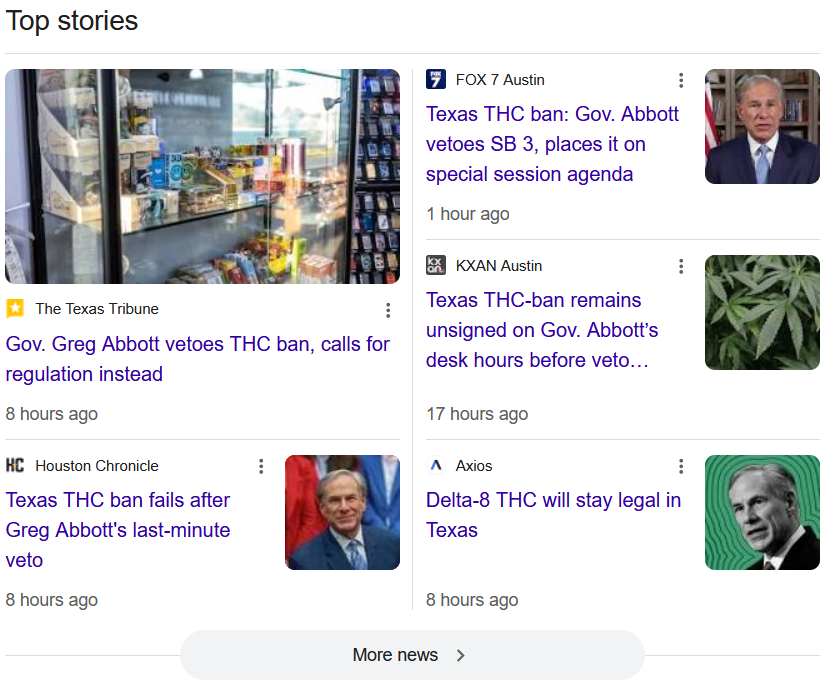Viewport: 832px width, 681px height.
Task: Click the Axios logo icon
Action: pyautogui.click(x=436, y=466)
